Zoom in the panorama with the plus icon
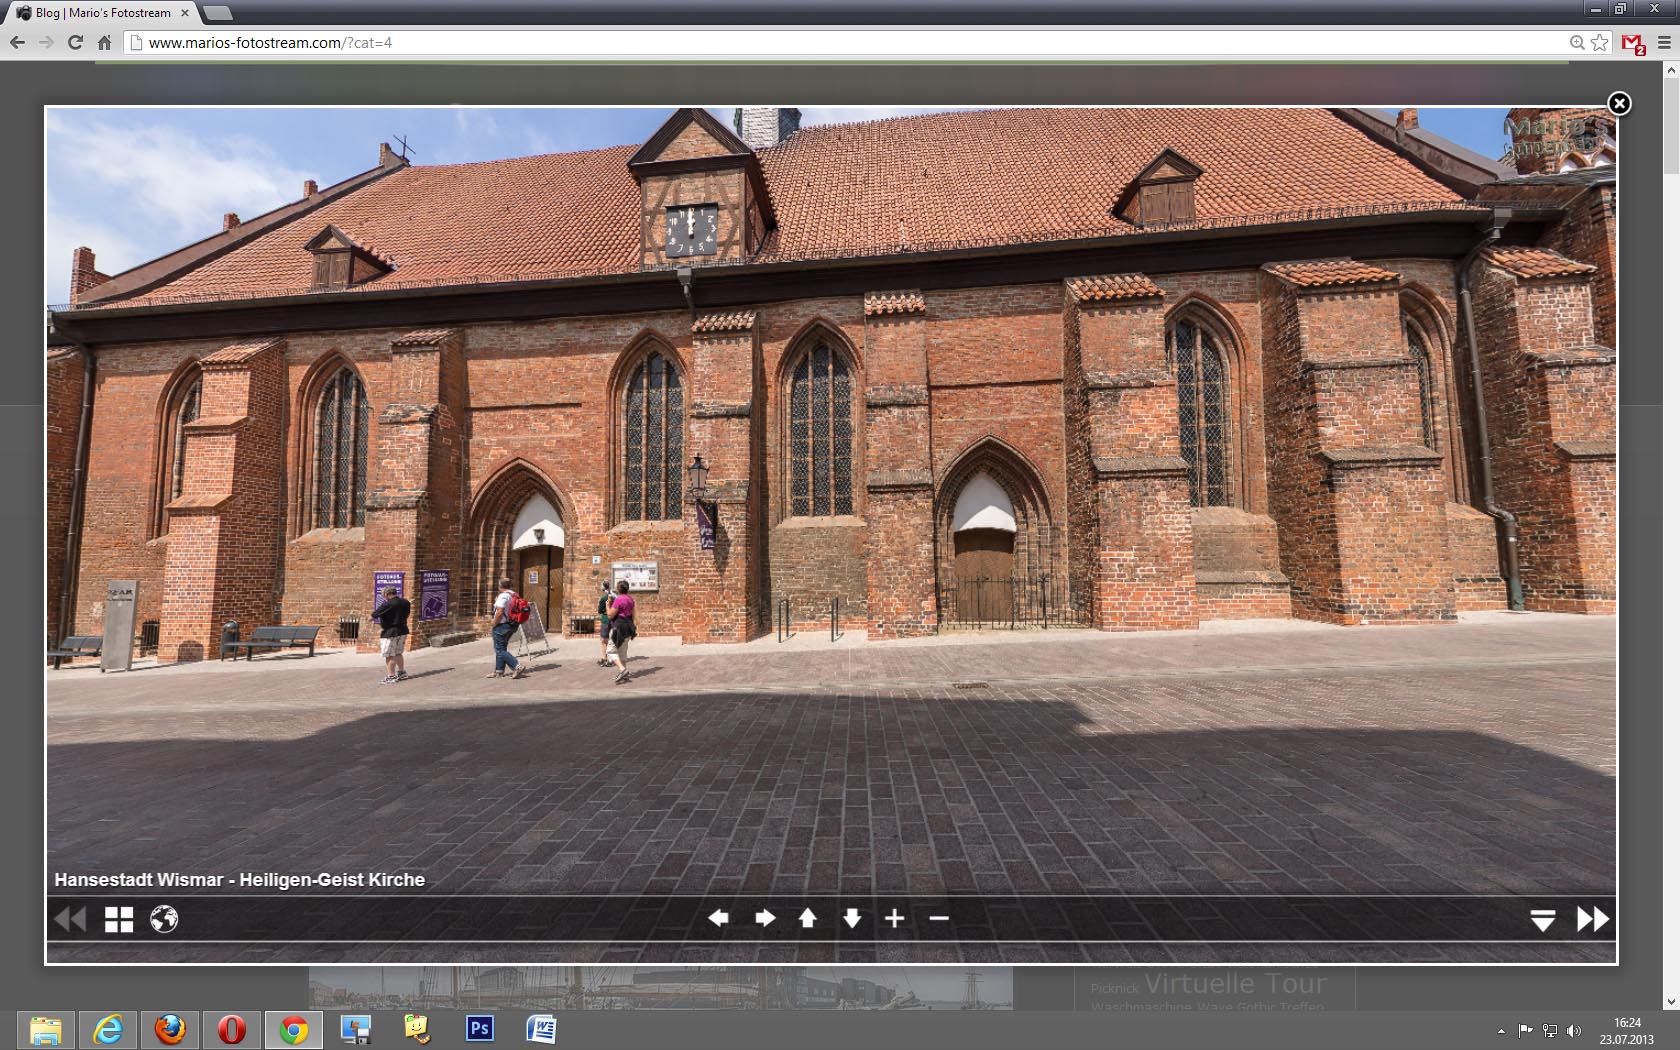 click(895, 918)
